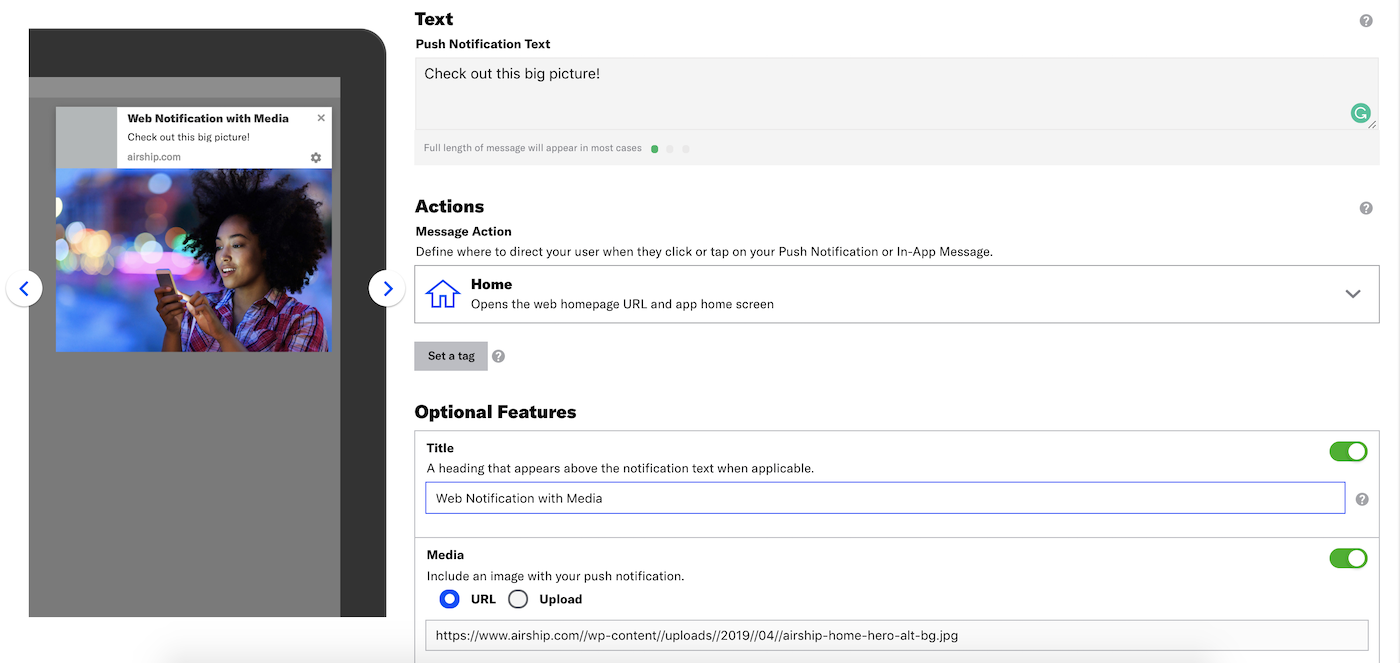1400x663 pixels.
Task: Click the Set a tag button
Action: pos(451,356)
